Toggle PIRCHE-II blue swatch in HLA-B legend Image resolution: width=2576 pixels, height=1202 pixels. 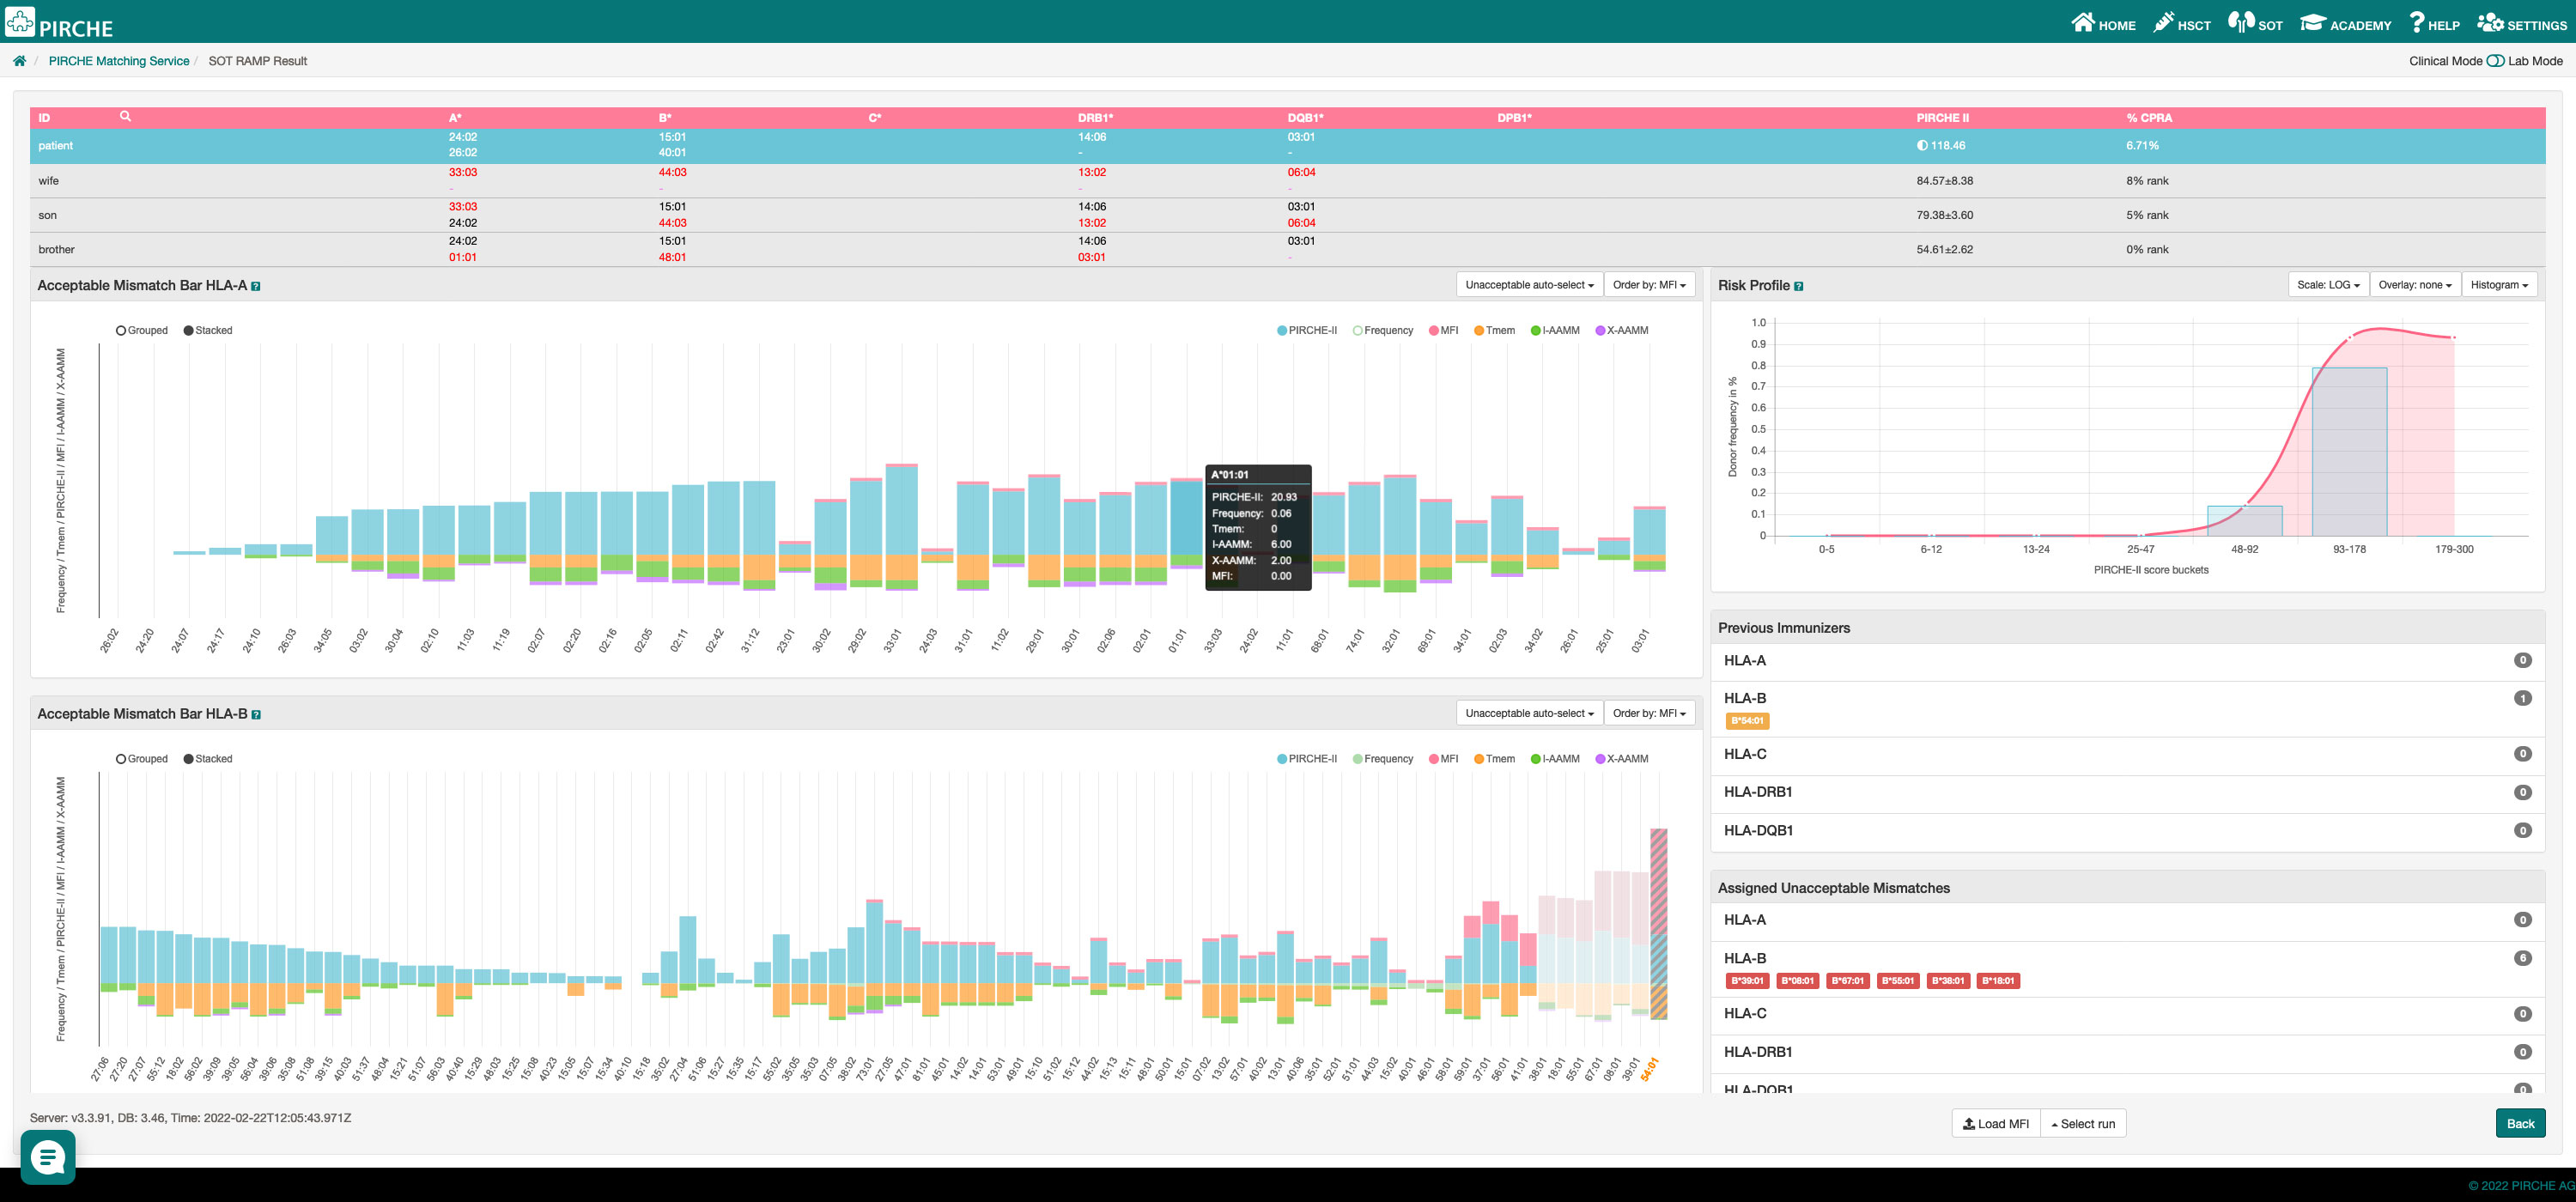(x=1282, y=759)
